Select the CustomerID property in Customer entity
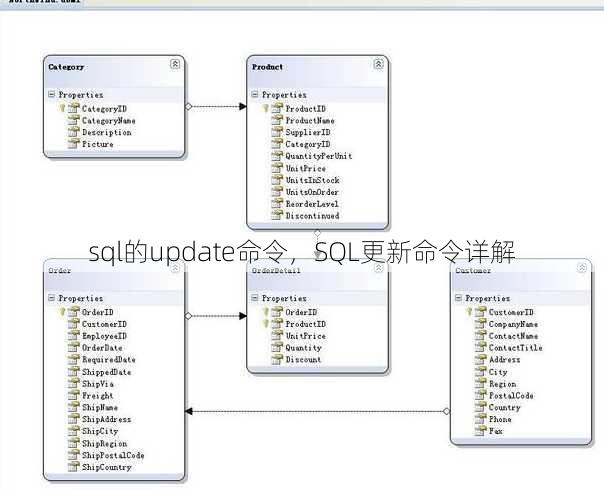604x490 pixels. point(511,312)
